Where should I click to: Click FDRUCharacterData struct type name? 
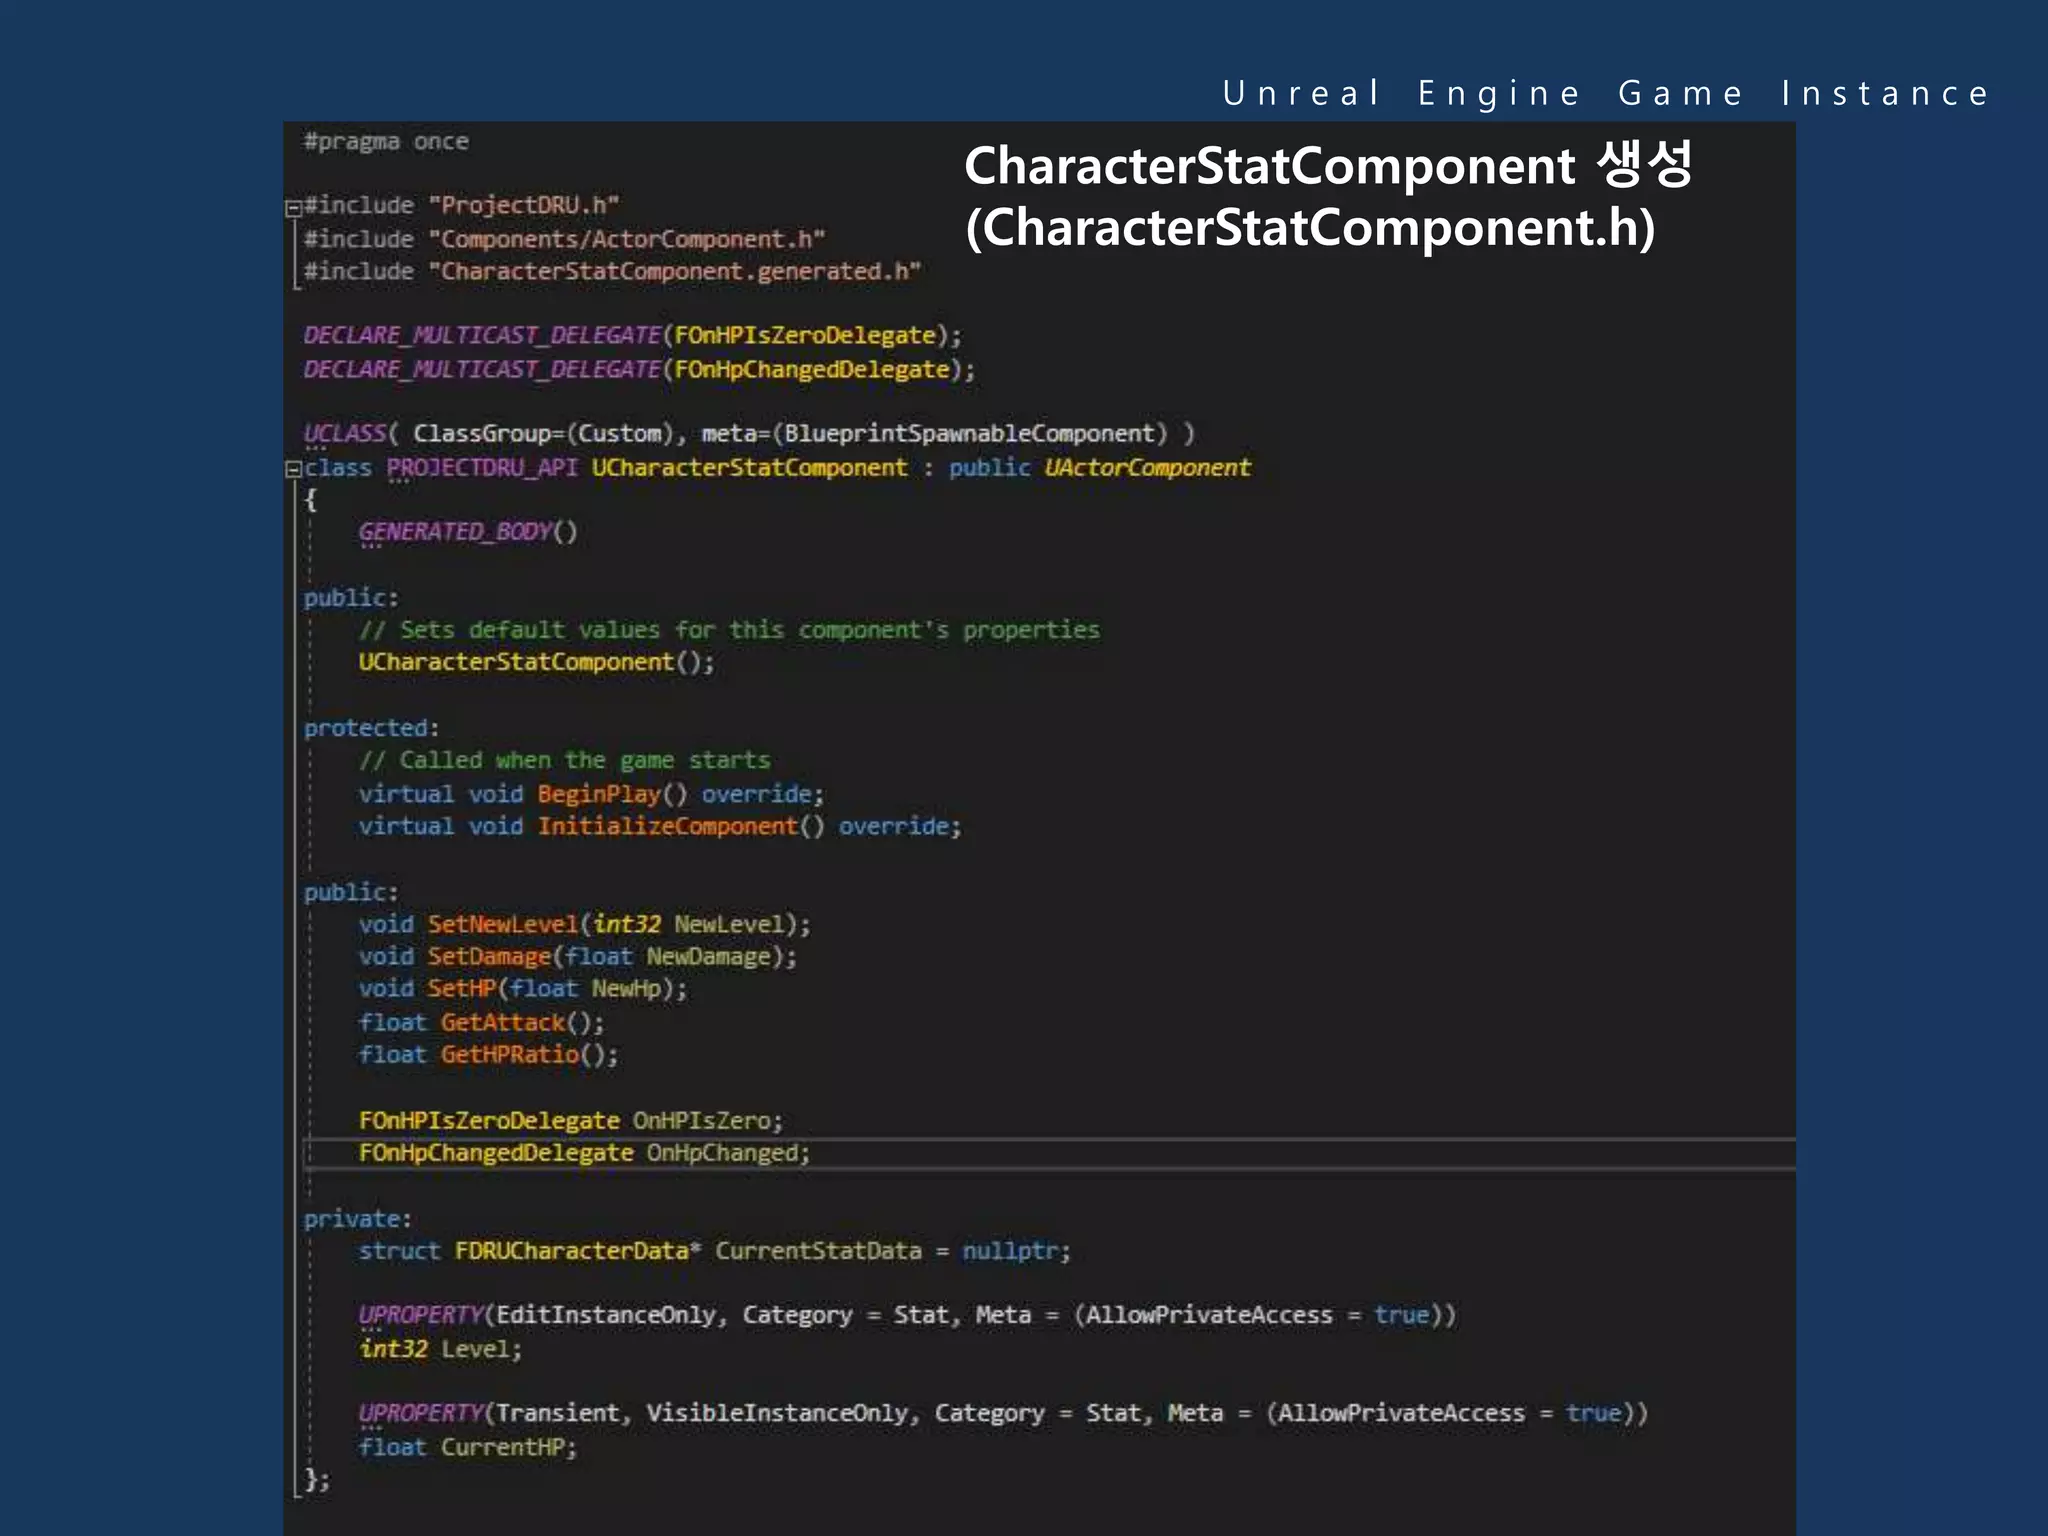[x=572, y=1251]
